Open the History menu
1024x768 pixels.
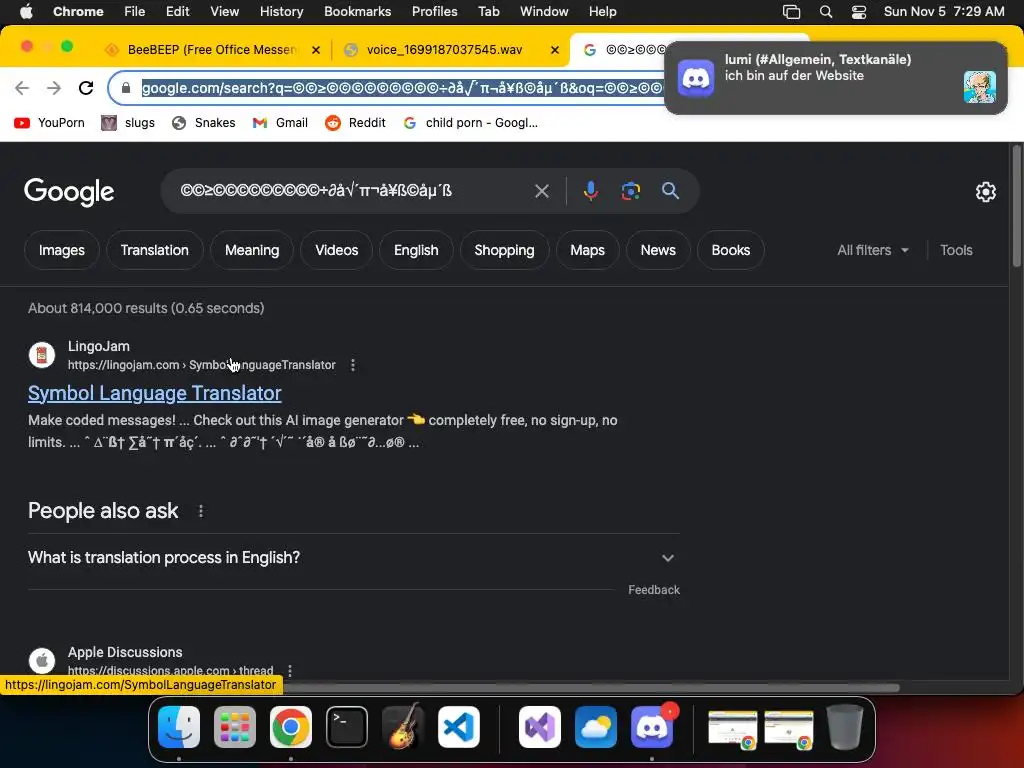[x=281, y=12]
